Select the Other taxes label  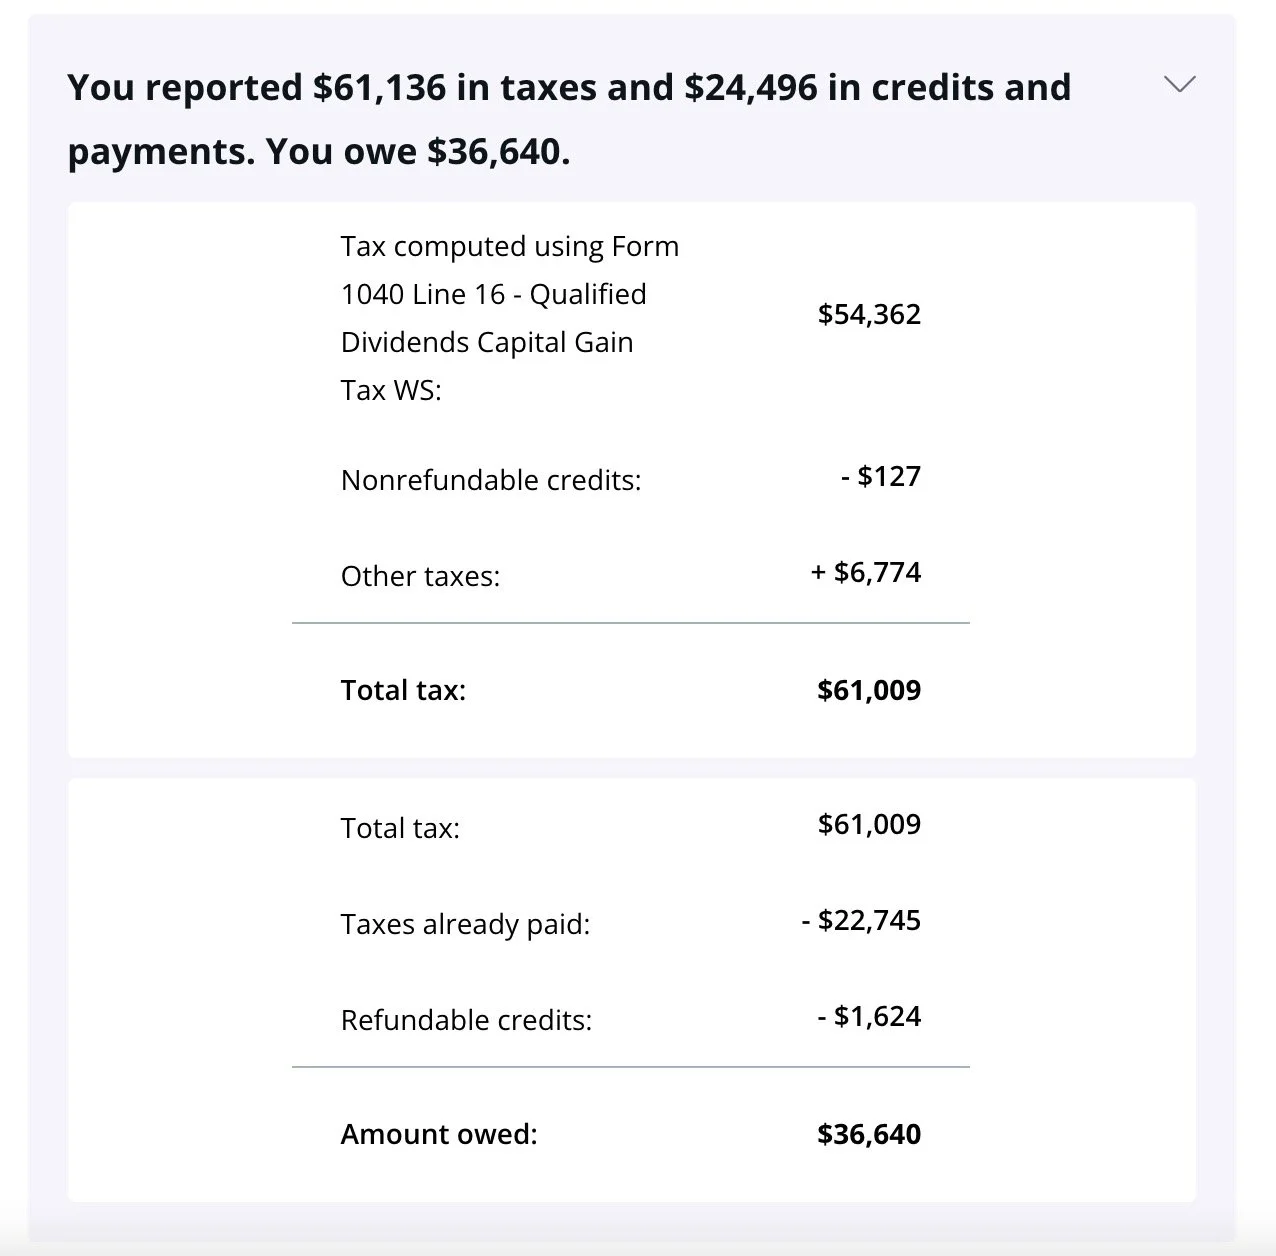(420, 576)
